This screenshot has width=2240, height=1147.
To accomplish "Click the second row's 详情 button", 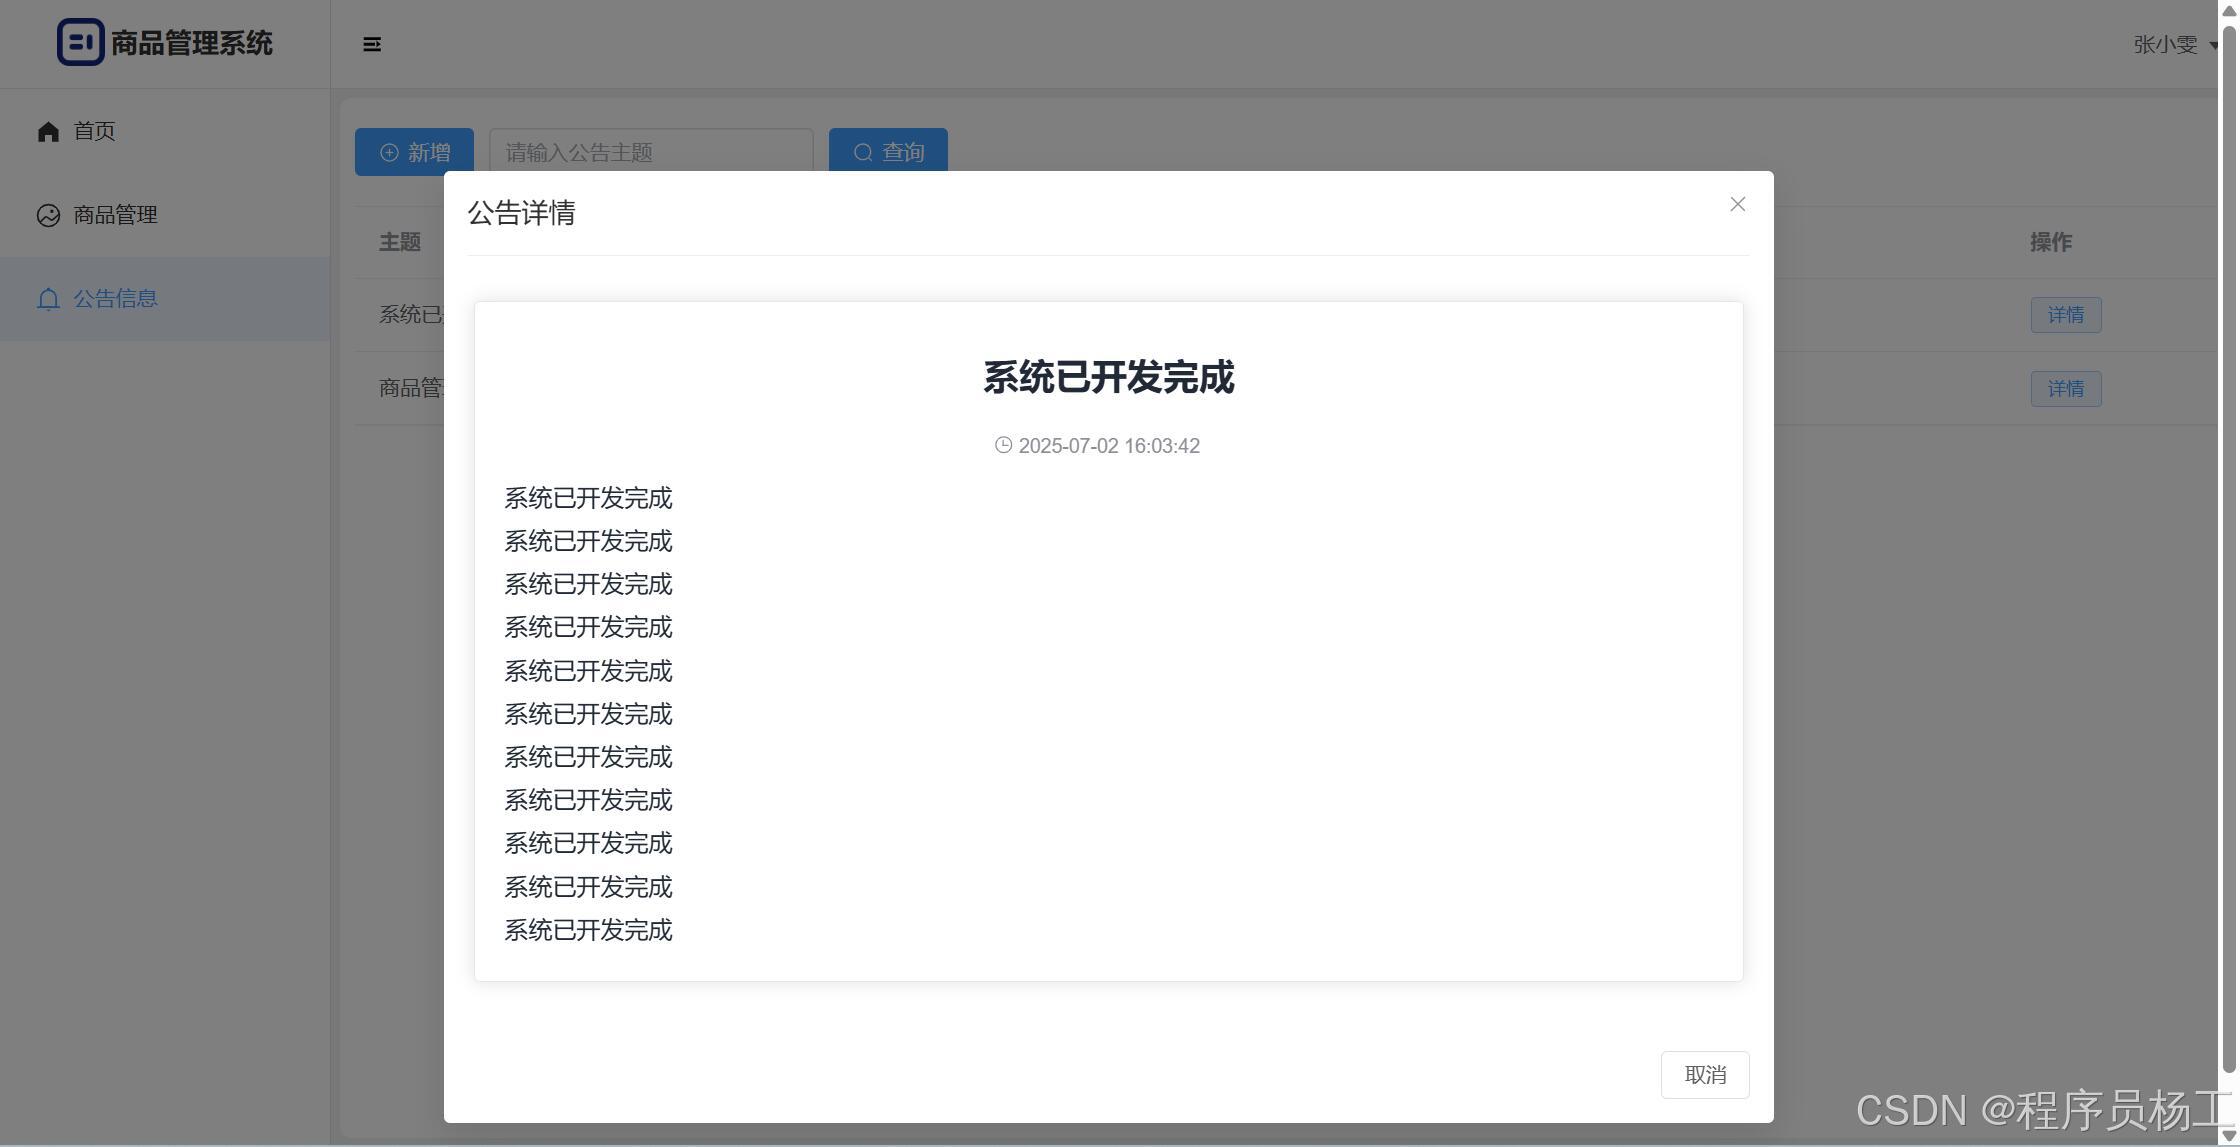I will coord(2065,389).
